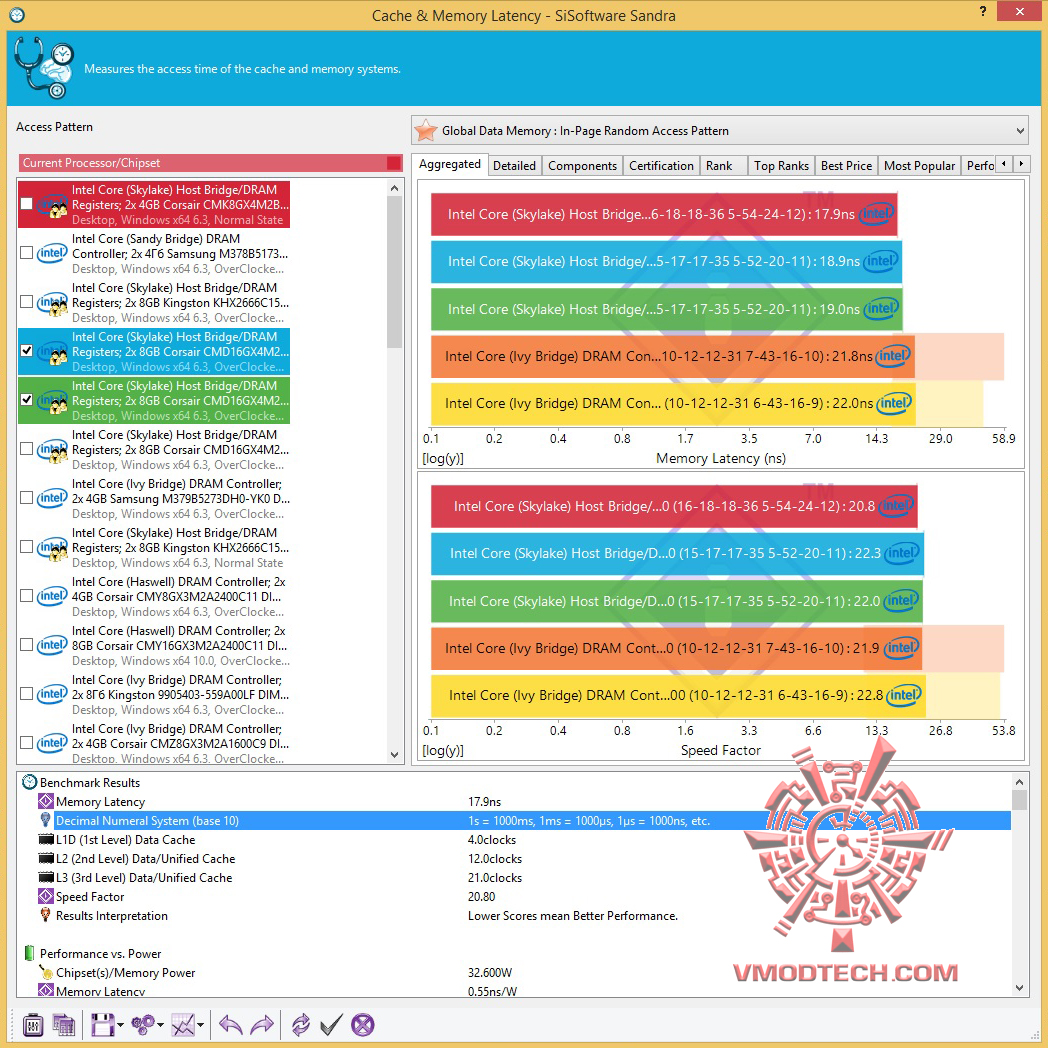The height and width of the screenshot is (1048, 1048).
Task: Click the chip icon next to L2 Cache
Action: point(46,858)
